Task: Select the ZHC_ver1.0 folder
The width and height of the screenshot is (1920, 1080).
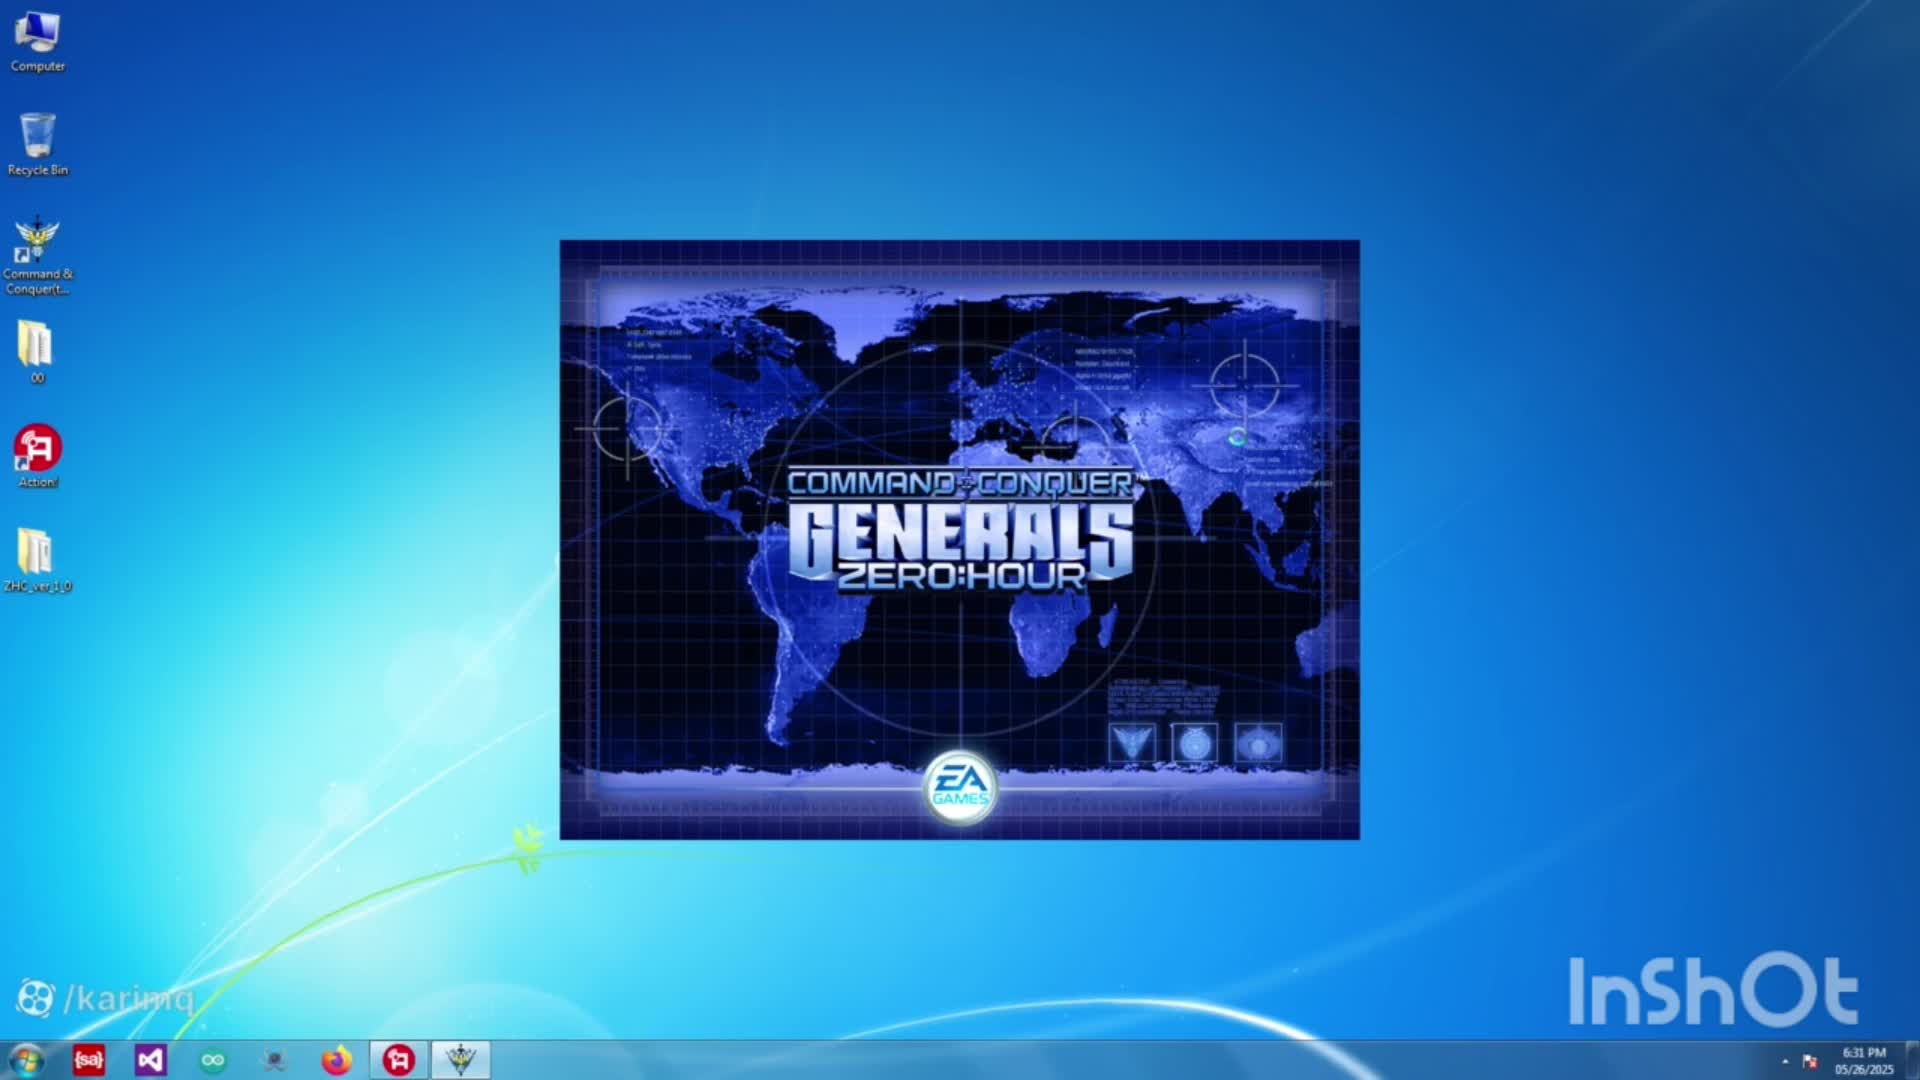Action: pyautogui.click(x=36, y=560)
